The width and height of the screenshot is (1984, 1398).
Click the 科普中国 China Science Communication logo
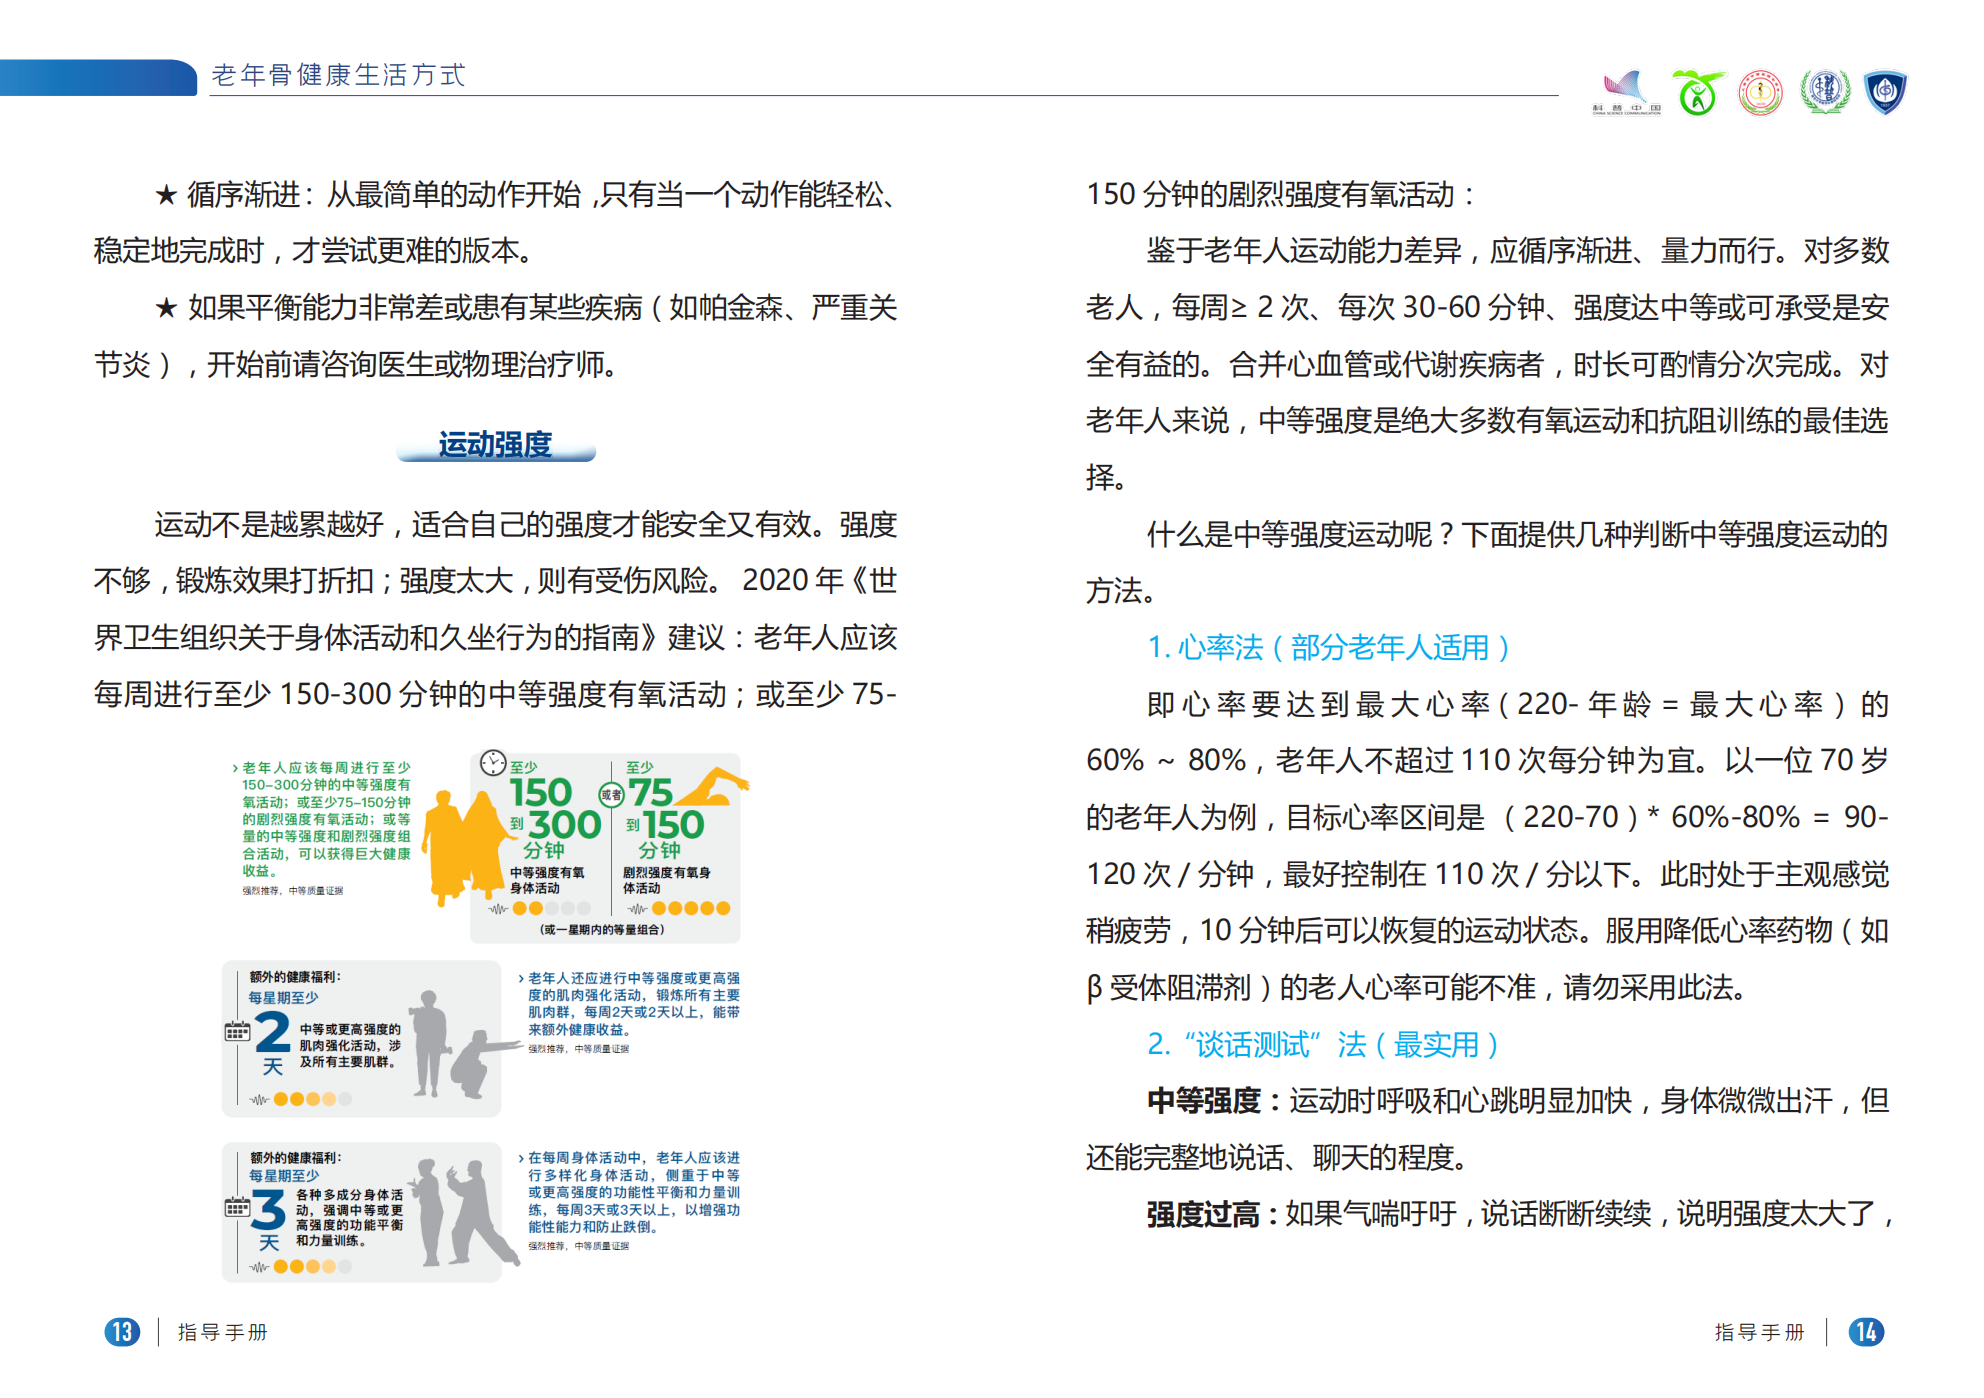[x=1626, y=92]
